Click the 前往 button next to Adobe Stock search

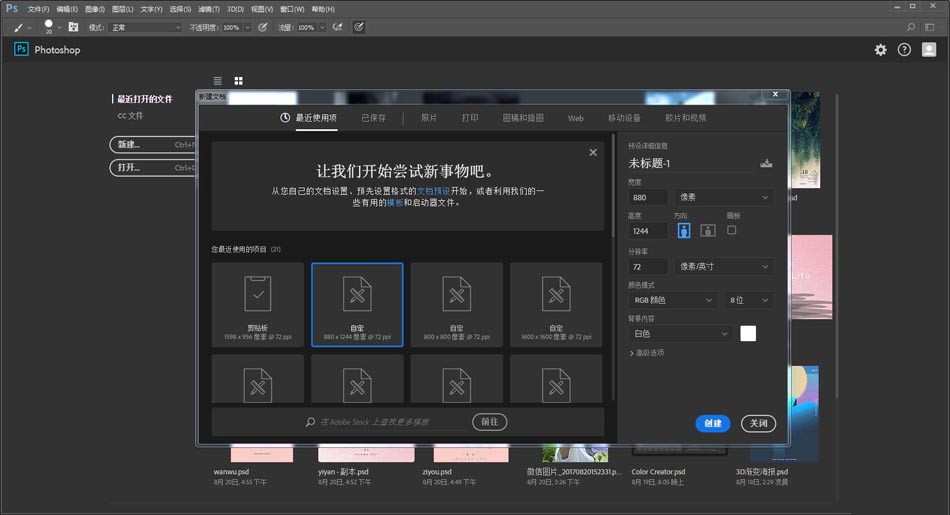(x=489, y=422)
